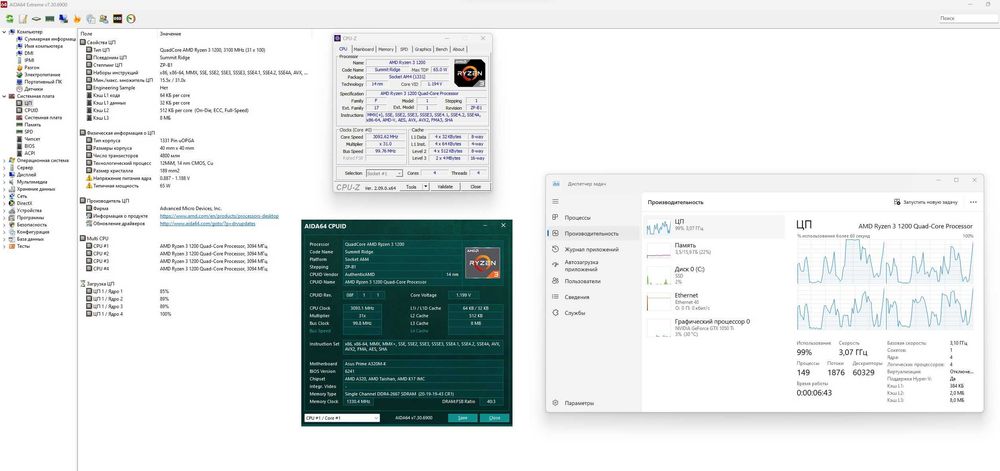The width and height of the screenshot is (1000, 471).
Task: Select the Память performance item
Action: pos(714,249)
